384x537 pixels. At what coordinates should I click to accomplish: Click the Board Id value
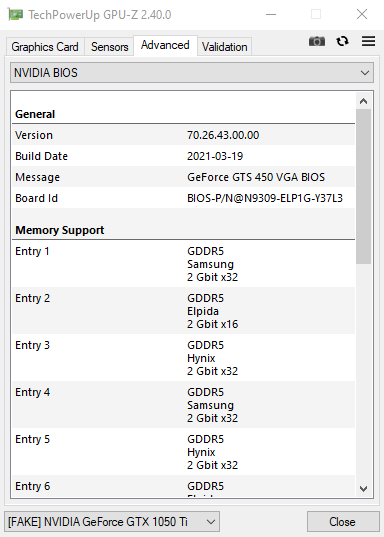coord(265,198)
